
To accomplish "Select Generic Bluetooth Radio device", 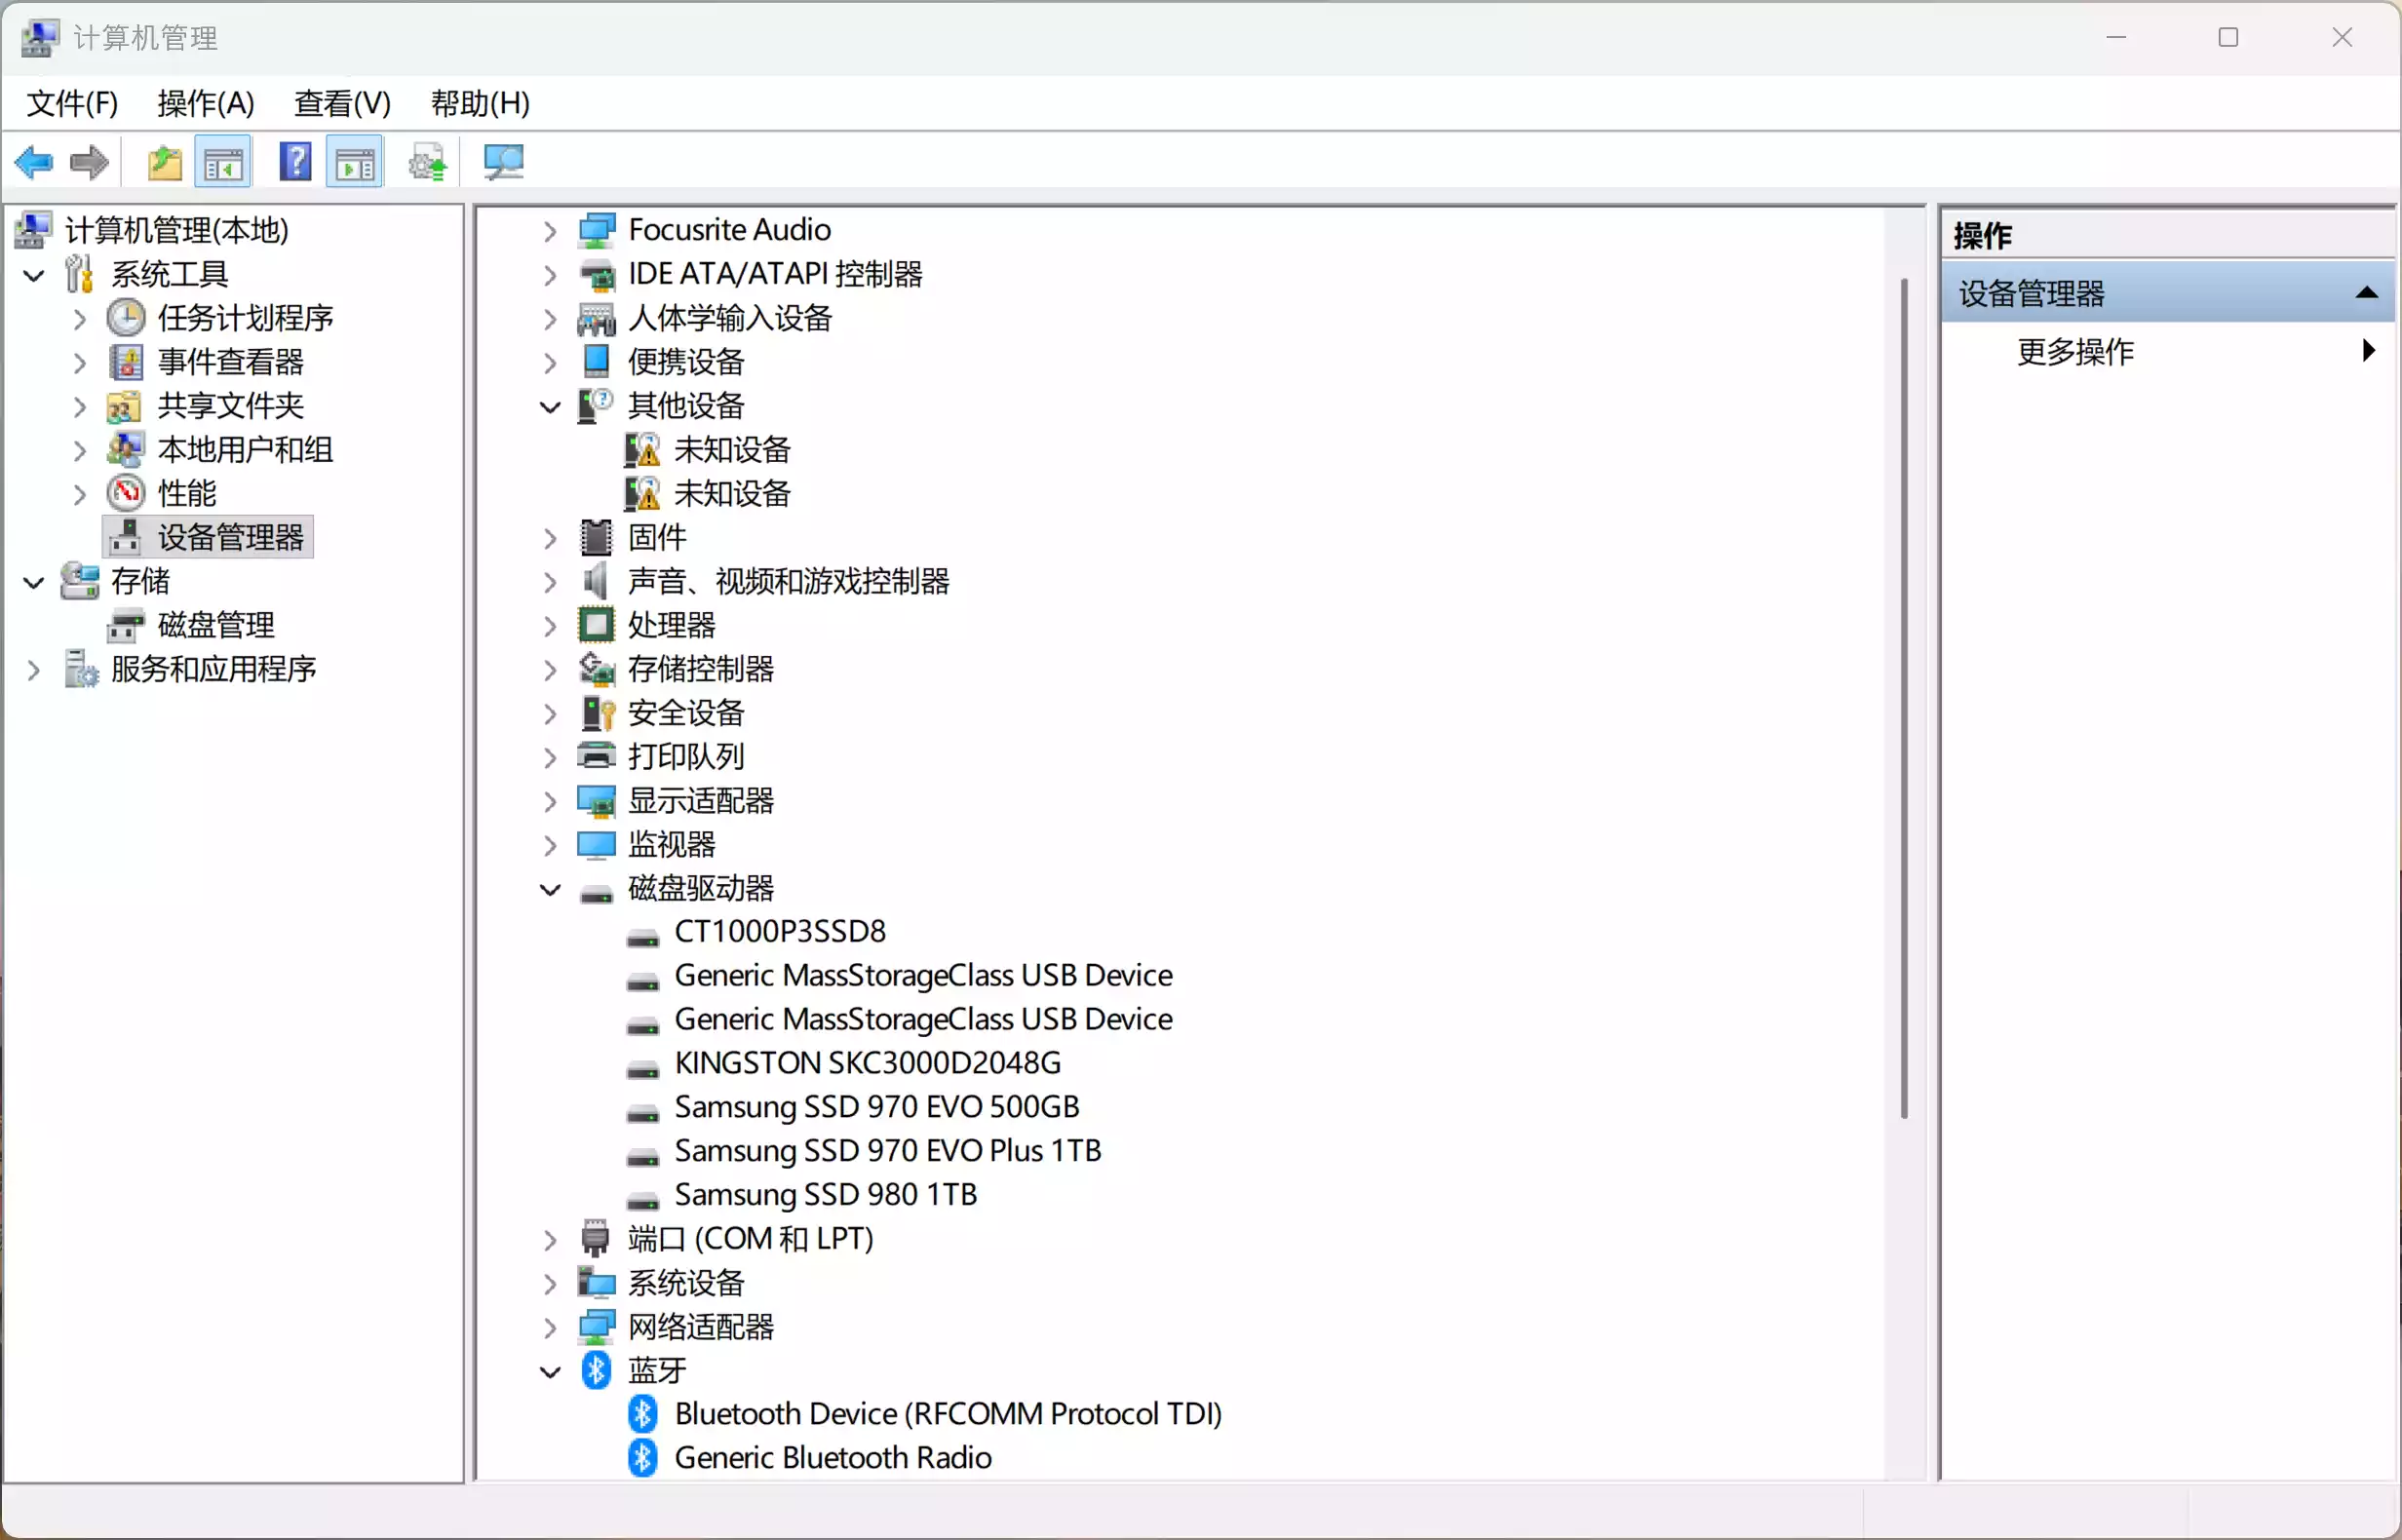I will 832,1458.
